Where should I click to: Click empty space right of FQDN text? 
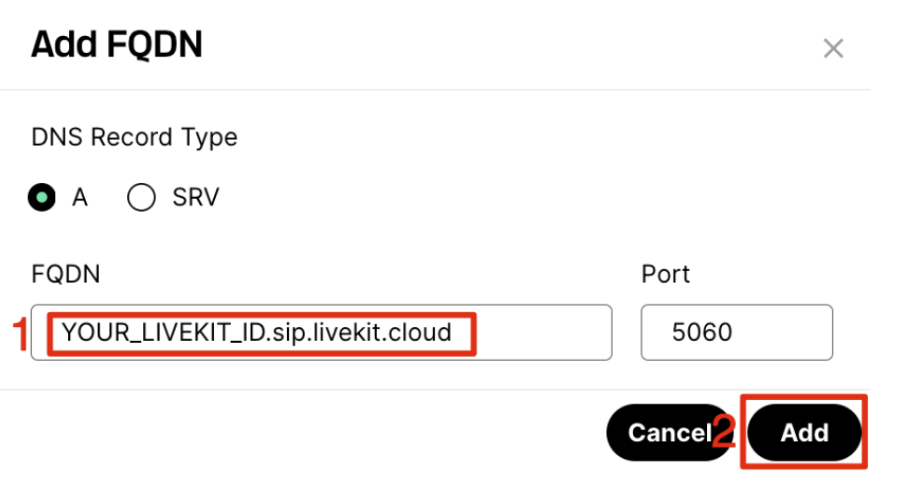pos(545,332)
